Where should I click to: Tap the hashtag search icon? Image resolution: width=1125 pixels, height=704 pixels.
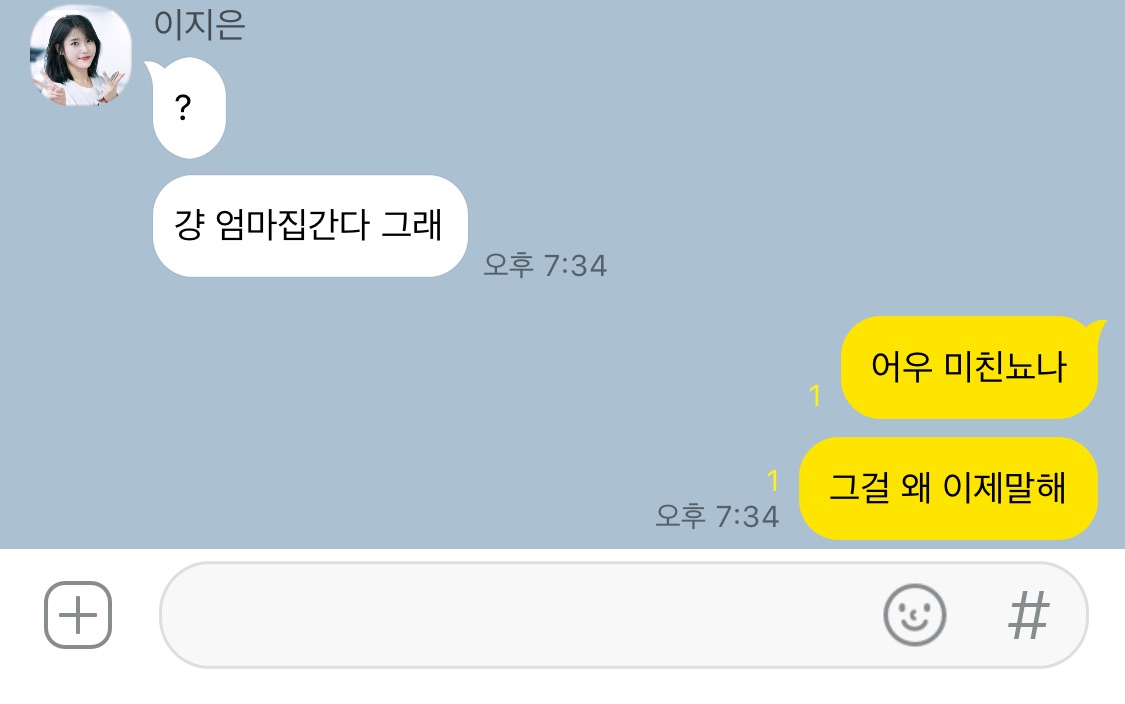[x=1029, y=615]
